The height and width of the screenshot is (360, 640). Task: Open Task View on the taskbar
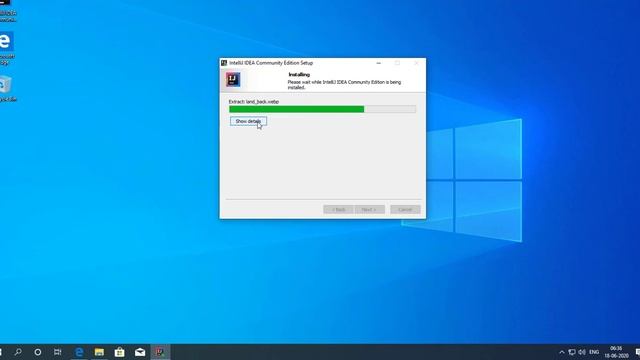coord(58,352)
